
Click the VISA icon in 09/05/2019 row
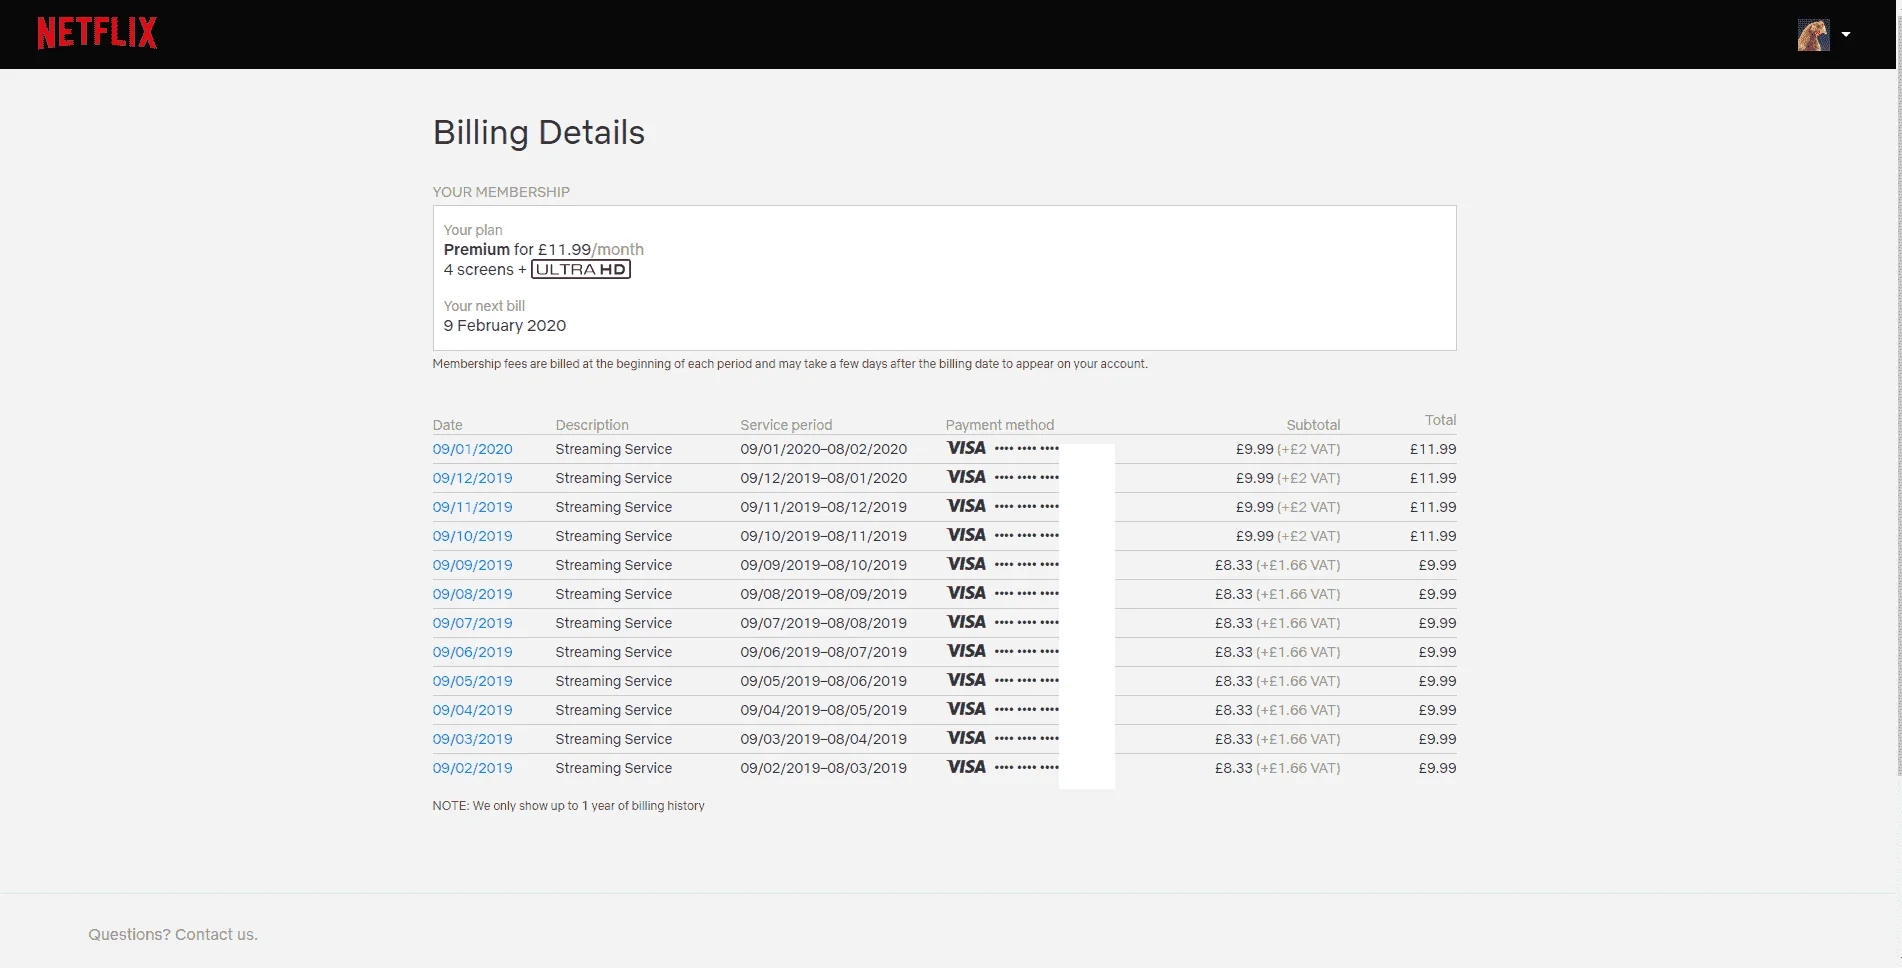[x=966, y=680]
